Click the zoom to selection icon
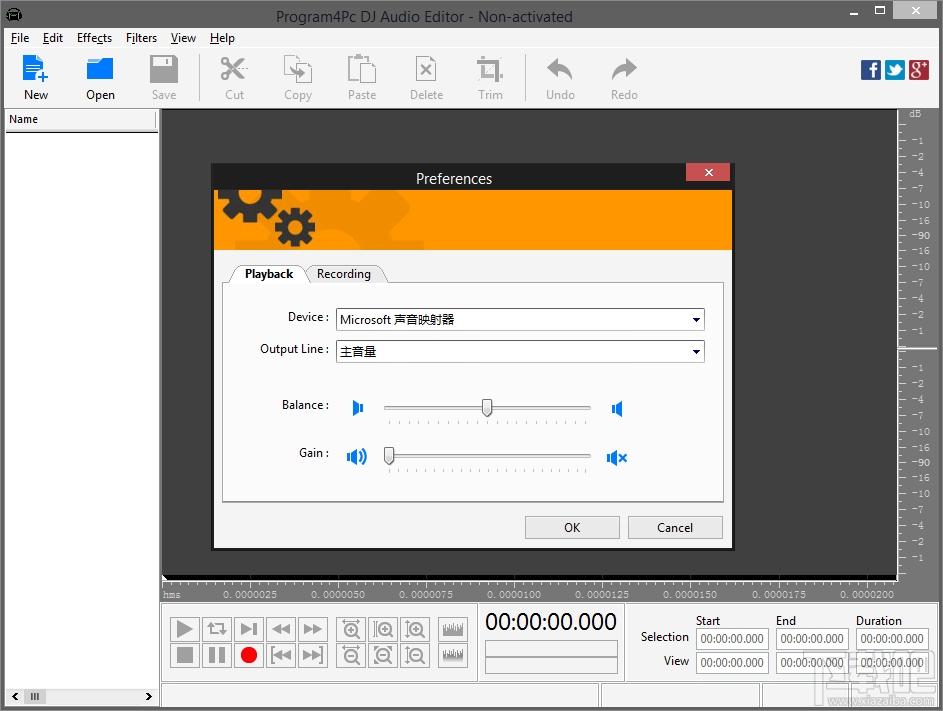 click(x=383, y=629)
